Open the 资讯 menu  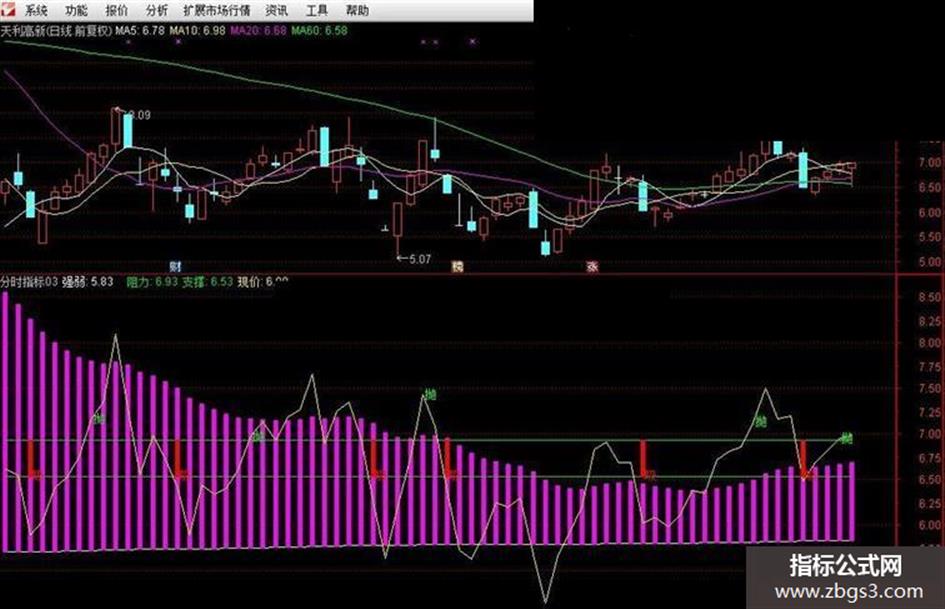click(277, 10)
